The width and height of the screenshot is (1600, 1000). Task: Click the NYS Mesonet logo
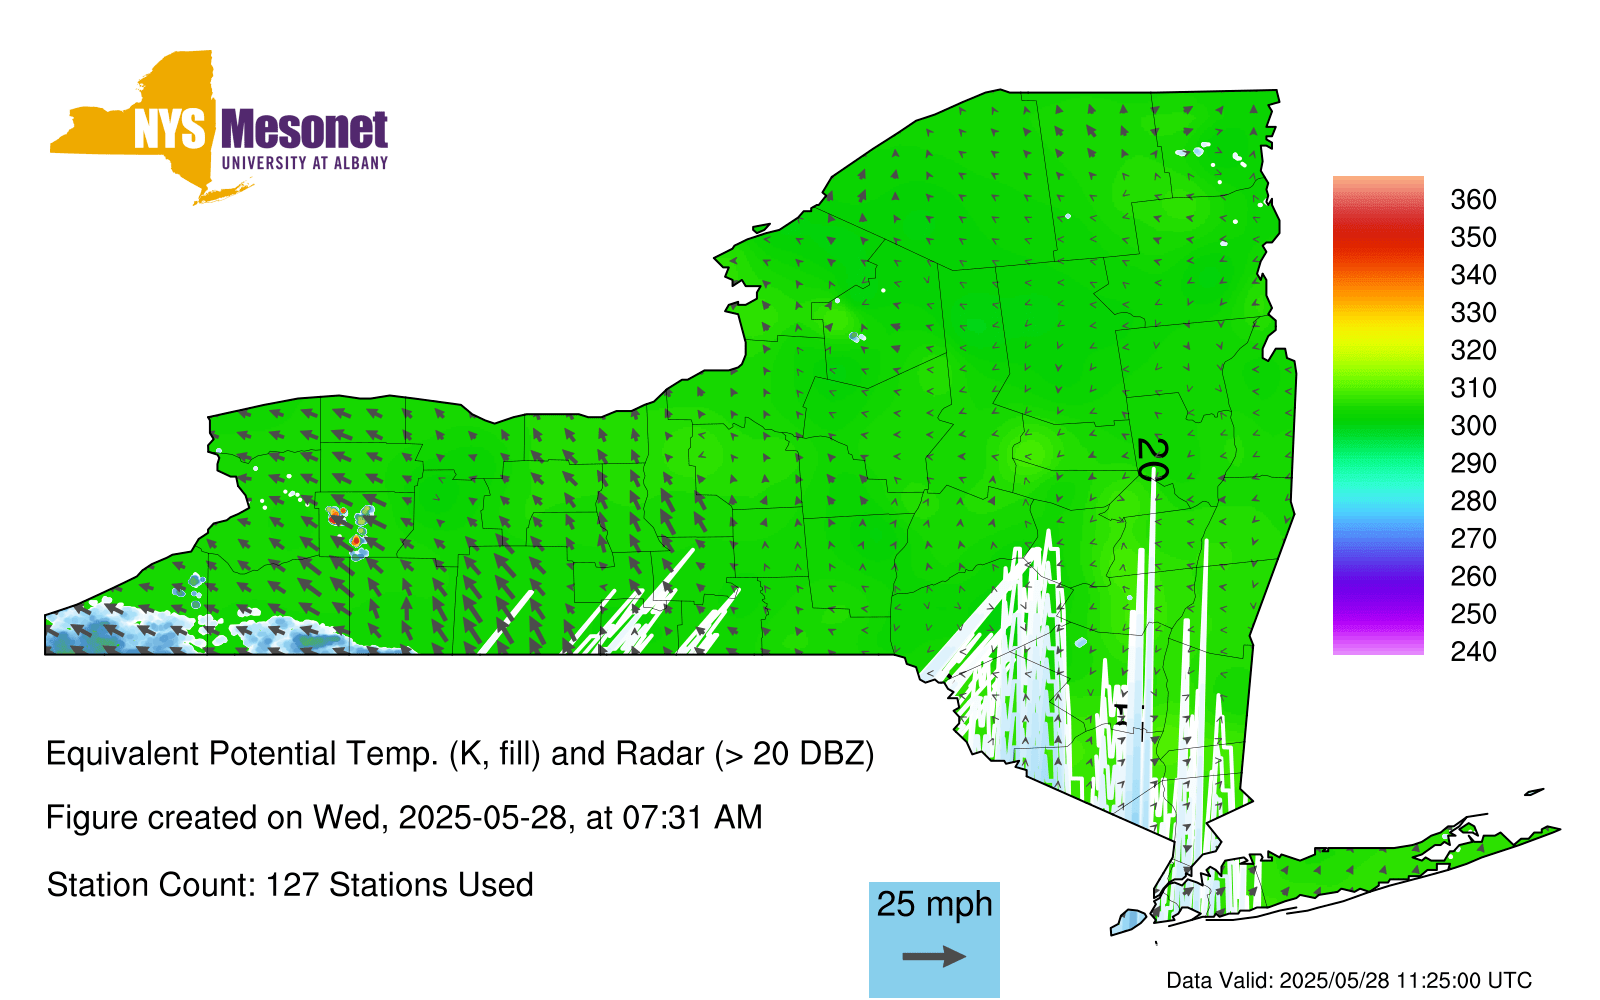tap(219, 127)
